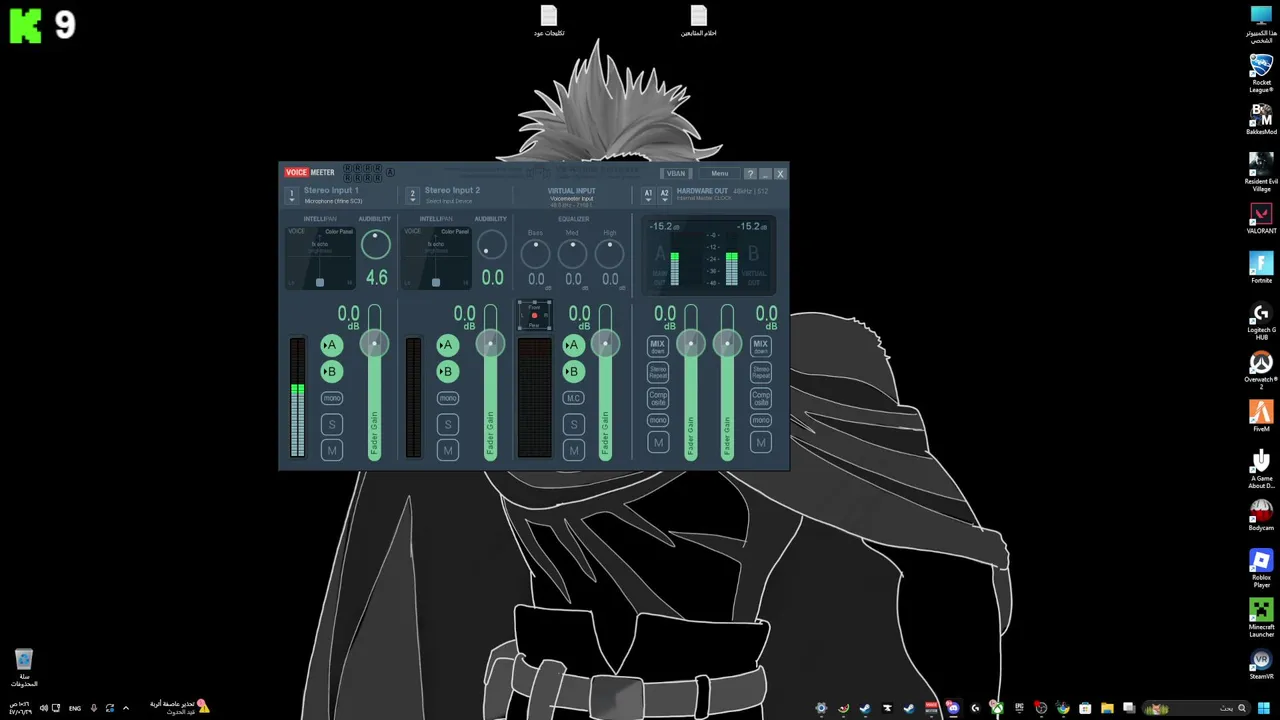
Task: Open Resident Evil Village desktop shortcut
Action: [1261, 171]
